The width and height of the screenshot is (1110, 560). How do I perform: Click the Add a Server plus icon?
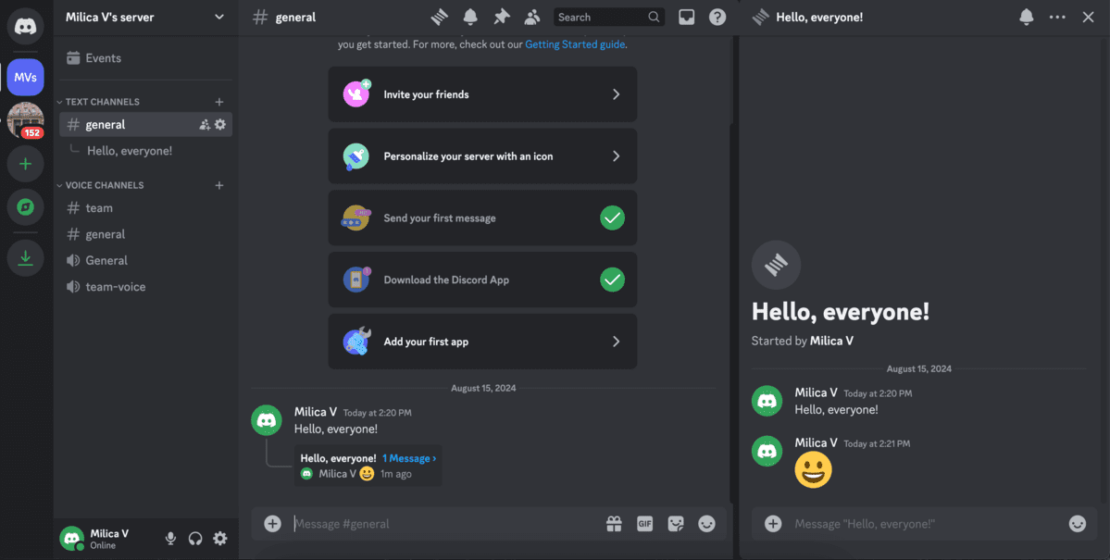pyautogui.click(x=25, y=164)
